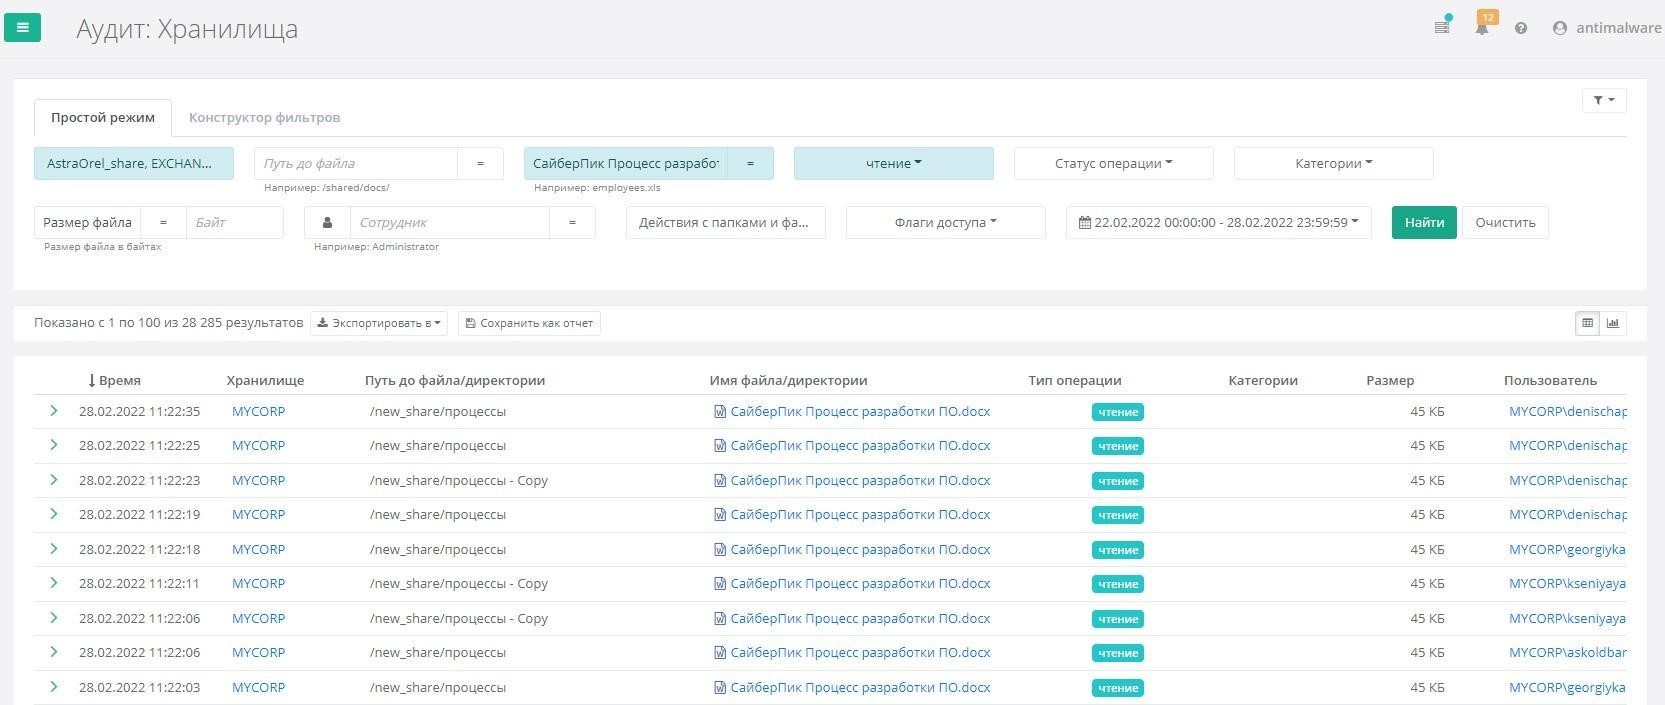Click the docx file icon in 11:22:19 row

click(720, 514)
